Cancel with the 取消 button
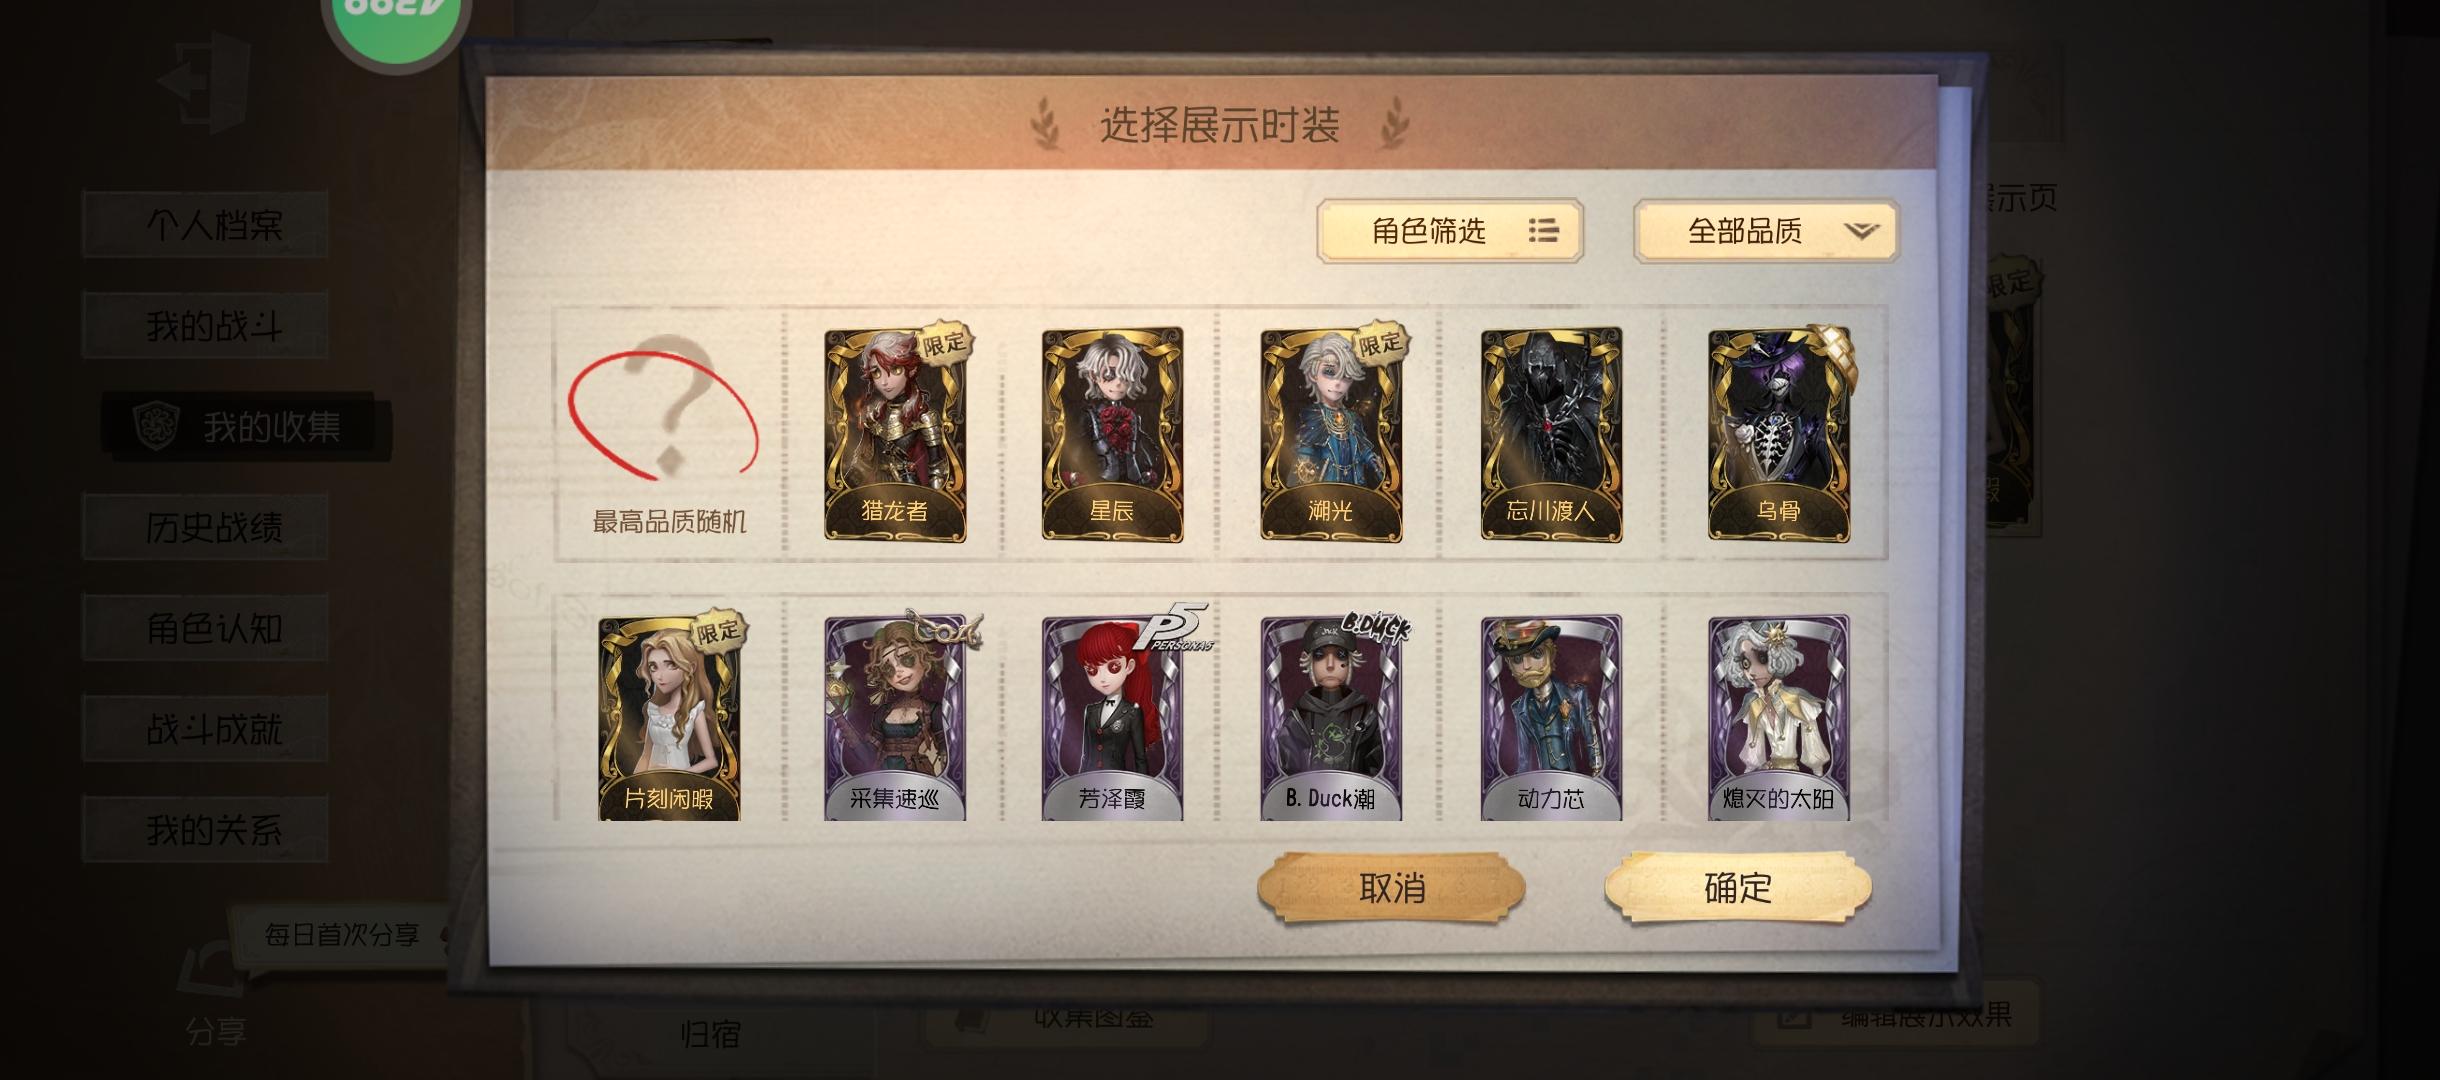The width and height of the screenshot is (2440, 1080). click(x=1391, y=887)
